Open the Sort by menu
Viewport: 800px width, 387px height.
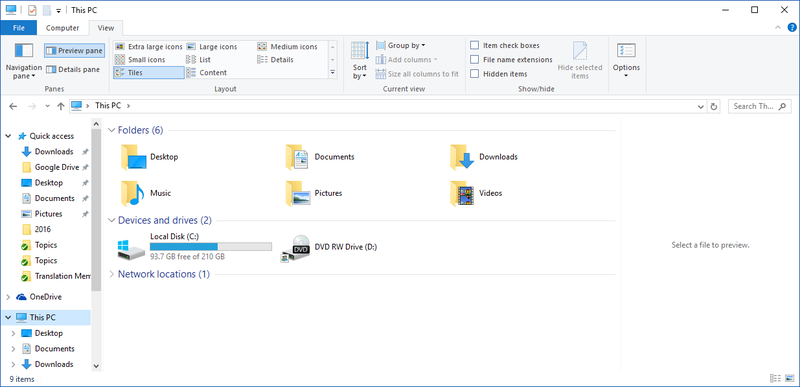360,61
